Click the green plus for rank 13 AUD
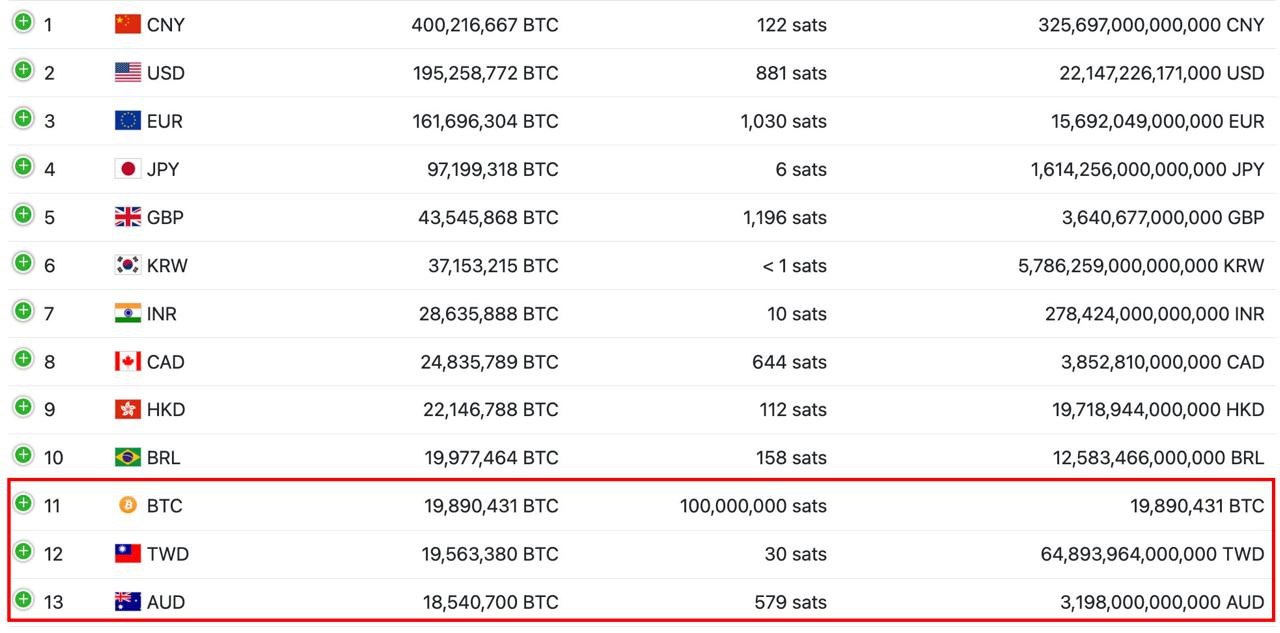1280x633 pixels. tap(23, 599)
